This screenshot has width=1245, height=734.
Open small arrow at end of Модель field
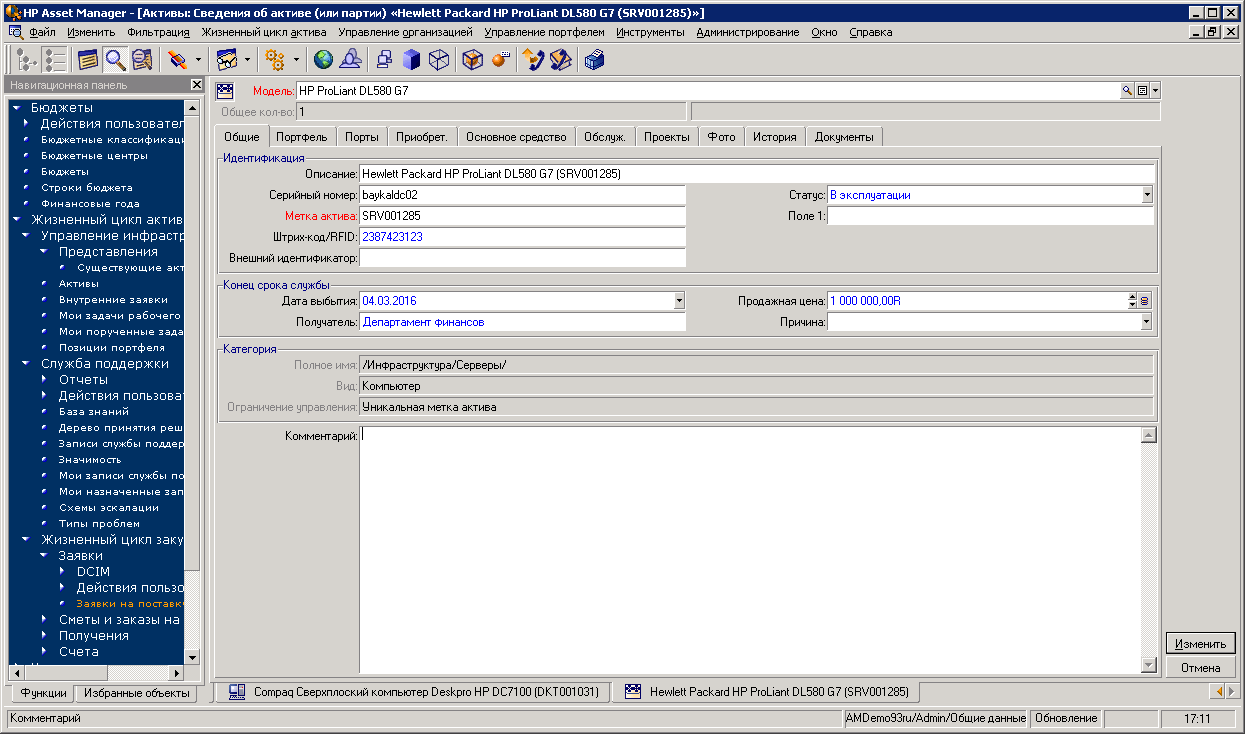click(1156, 91)
